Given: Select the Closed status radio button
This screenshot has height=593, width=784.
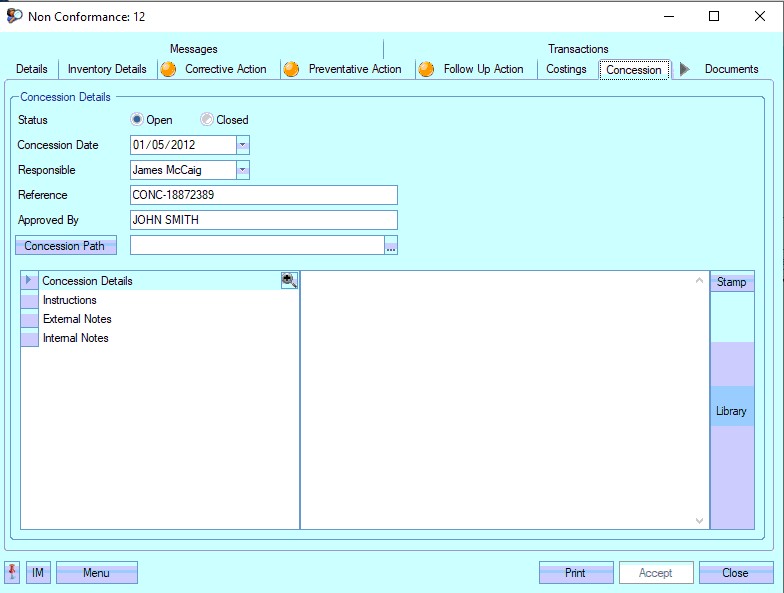Looking at the screenshot, I should coord(207,120).
